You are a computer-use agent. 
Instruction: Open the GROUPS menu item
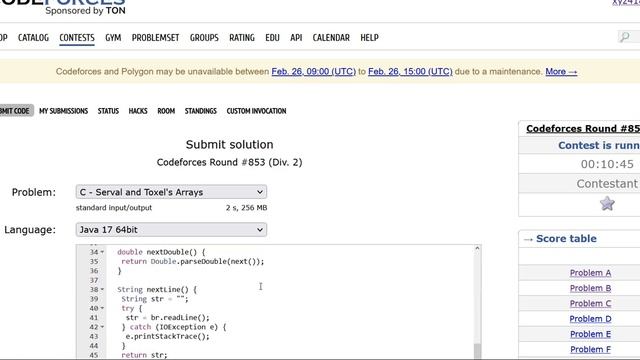pos(204,38)
